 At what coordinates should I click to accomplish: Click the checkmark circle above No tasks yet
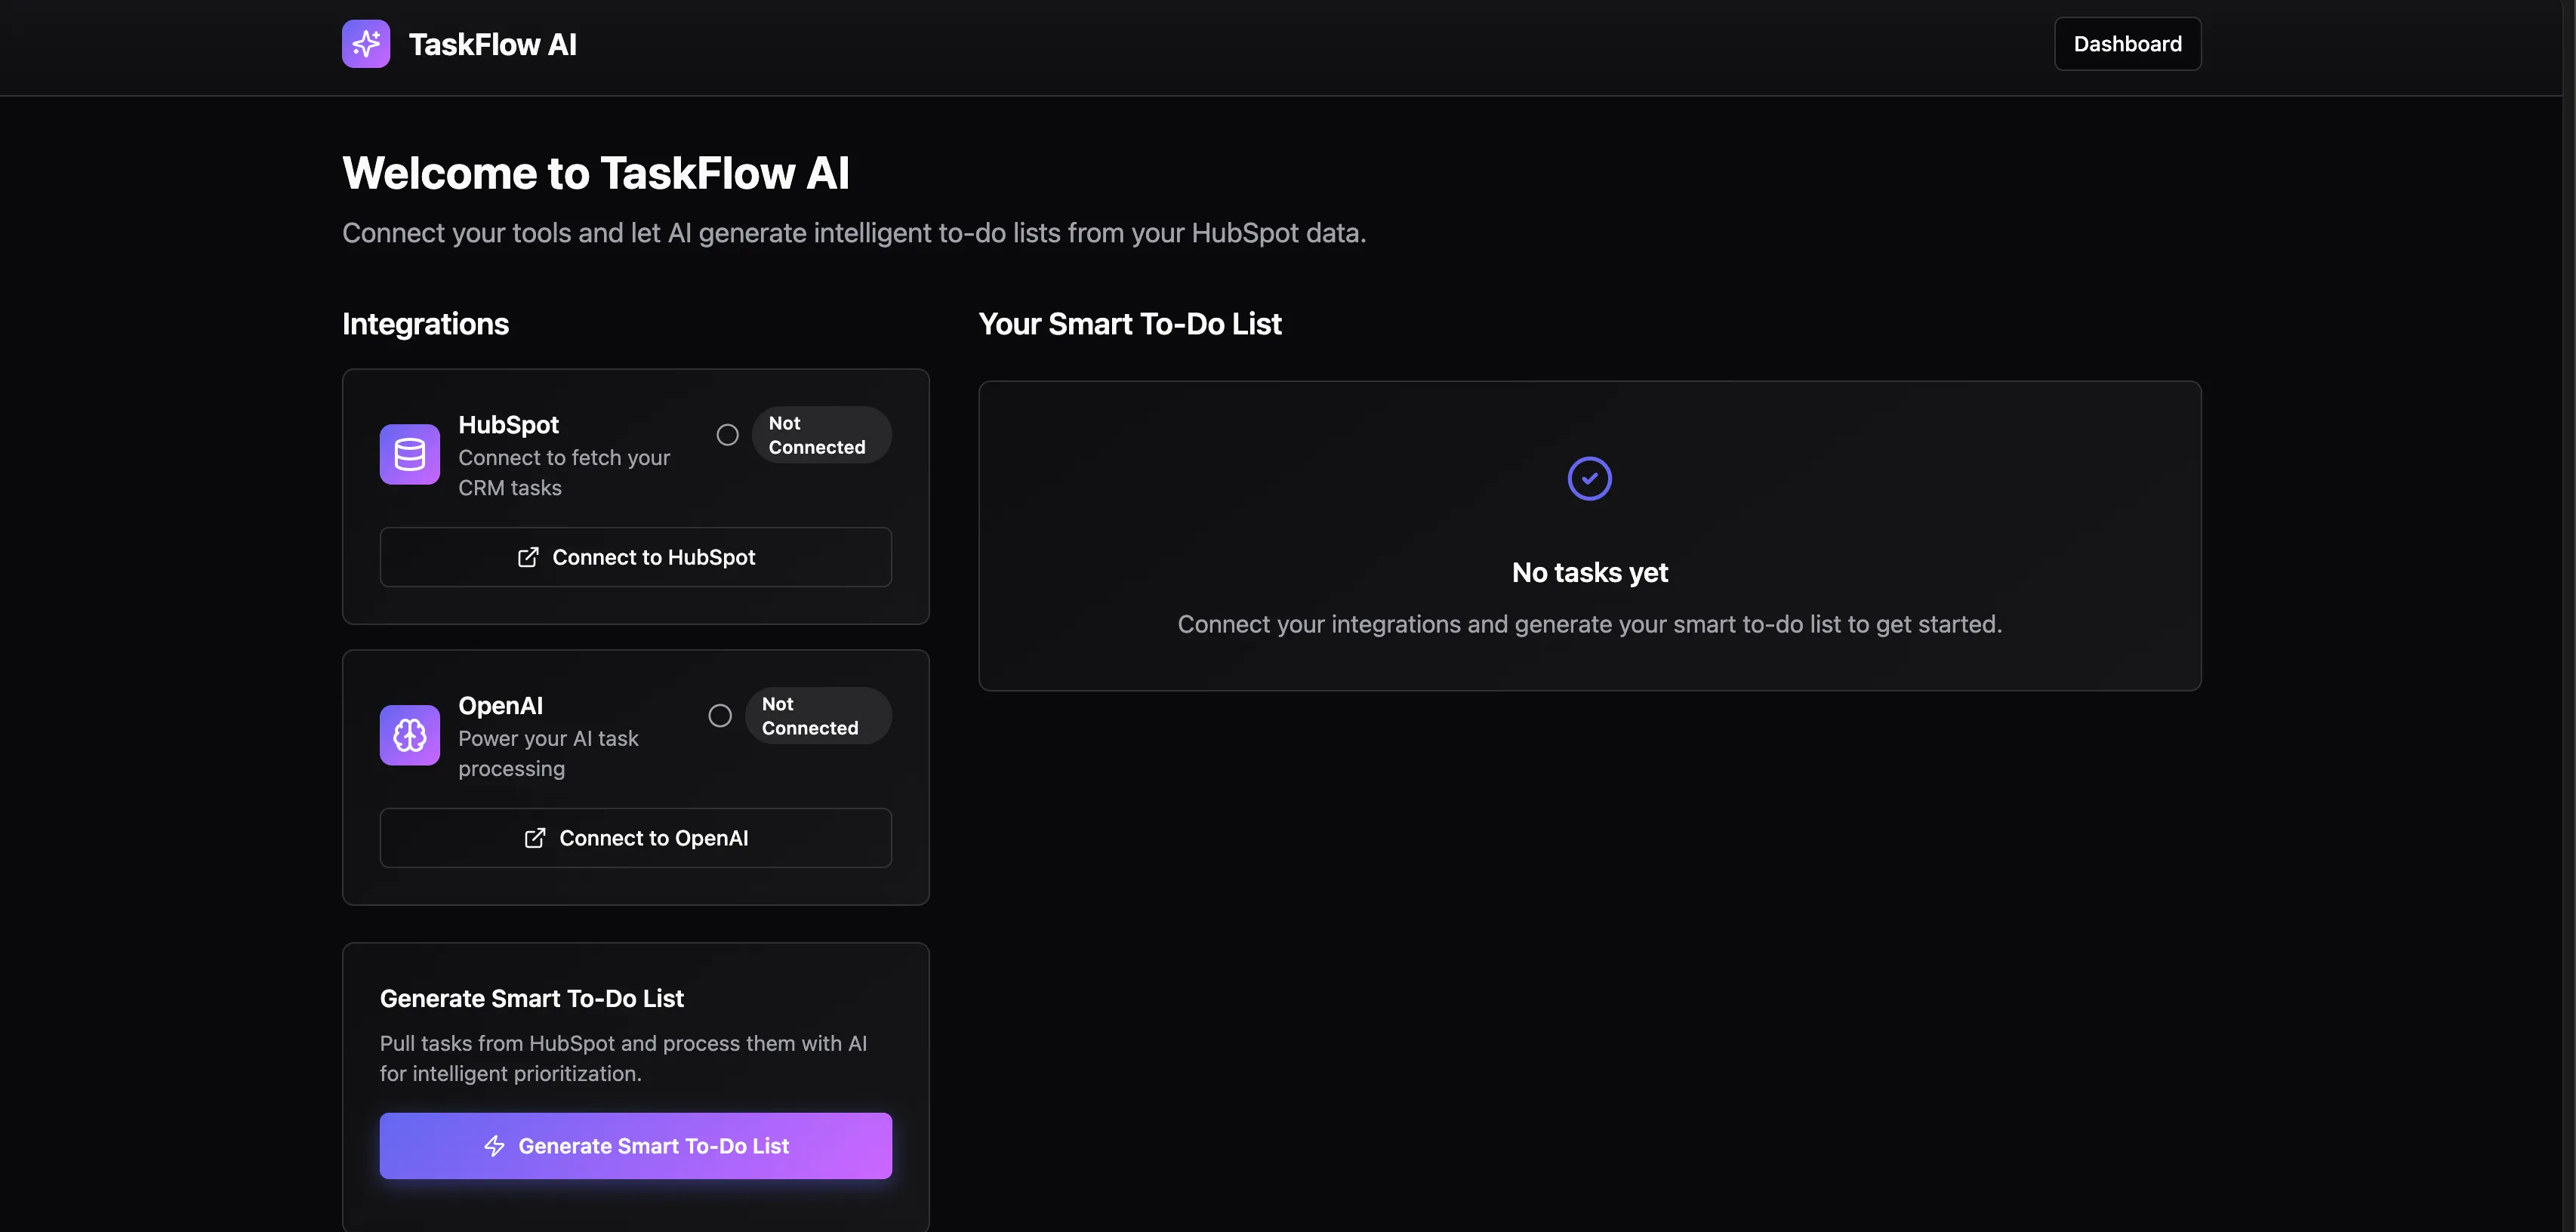pos(1589,478)
